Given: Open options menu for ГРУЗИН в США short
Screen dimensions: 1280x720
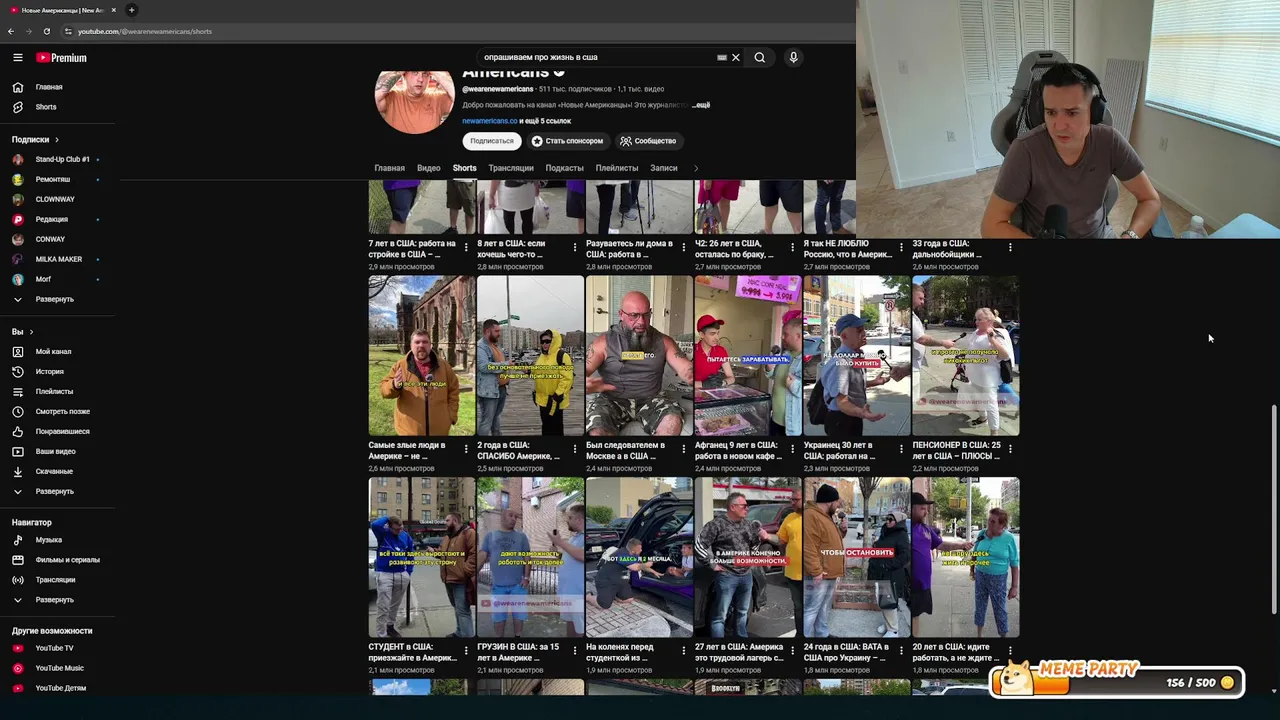Looking at the screenshot, I should (x=575, y=651).
